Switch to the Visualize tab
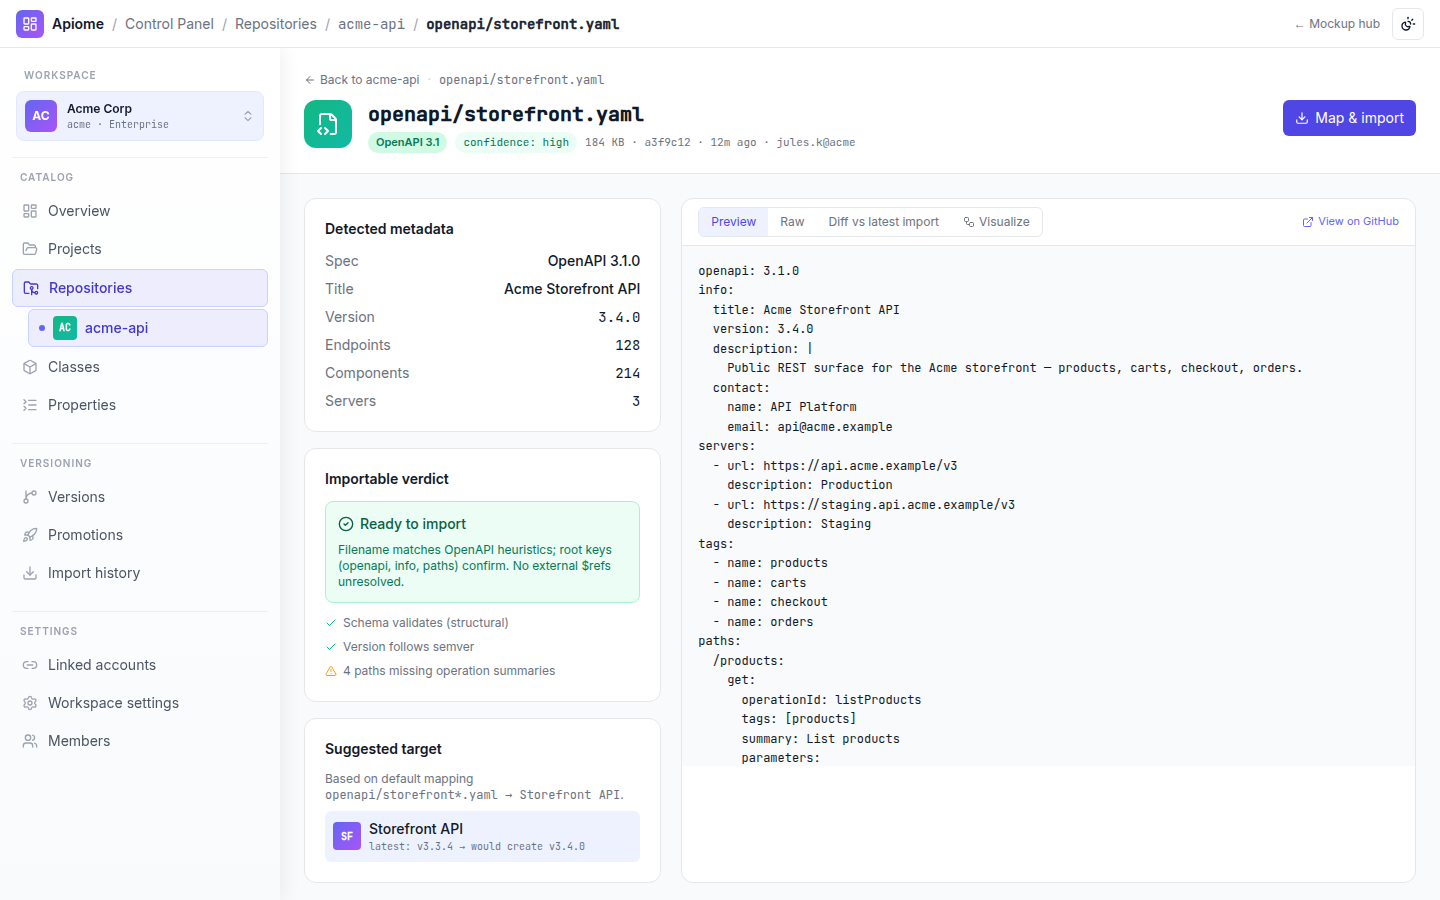1440x900 pixels. click(x=996, y=222)
